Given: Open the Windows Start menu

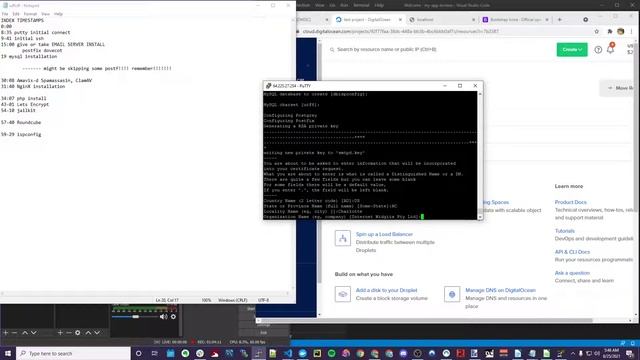Looking at the screenshot, I should click(8, 353).
